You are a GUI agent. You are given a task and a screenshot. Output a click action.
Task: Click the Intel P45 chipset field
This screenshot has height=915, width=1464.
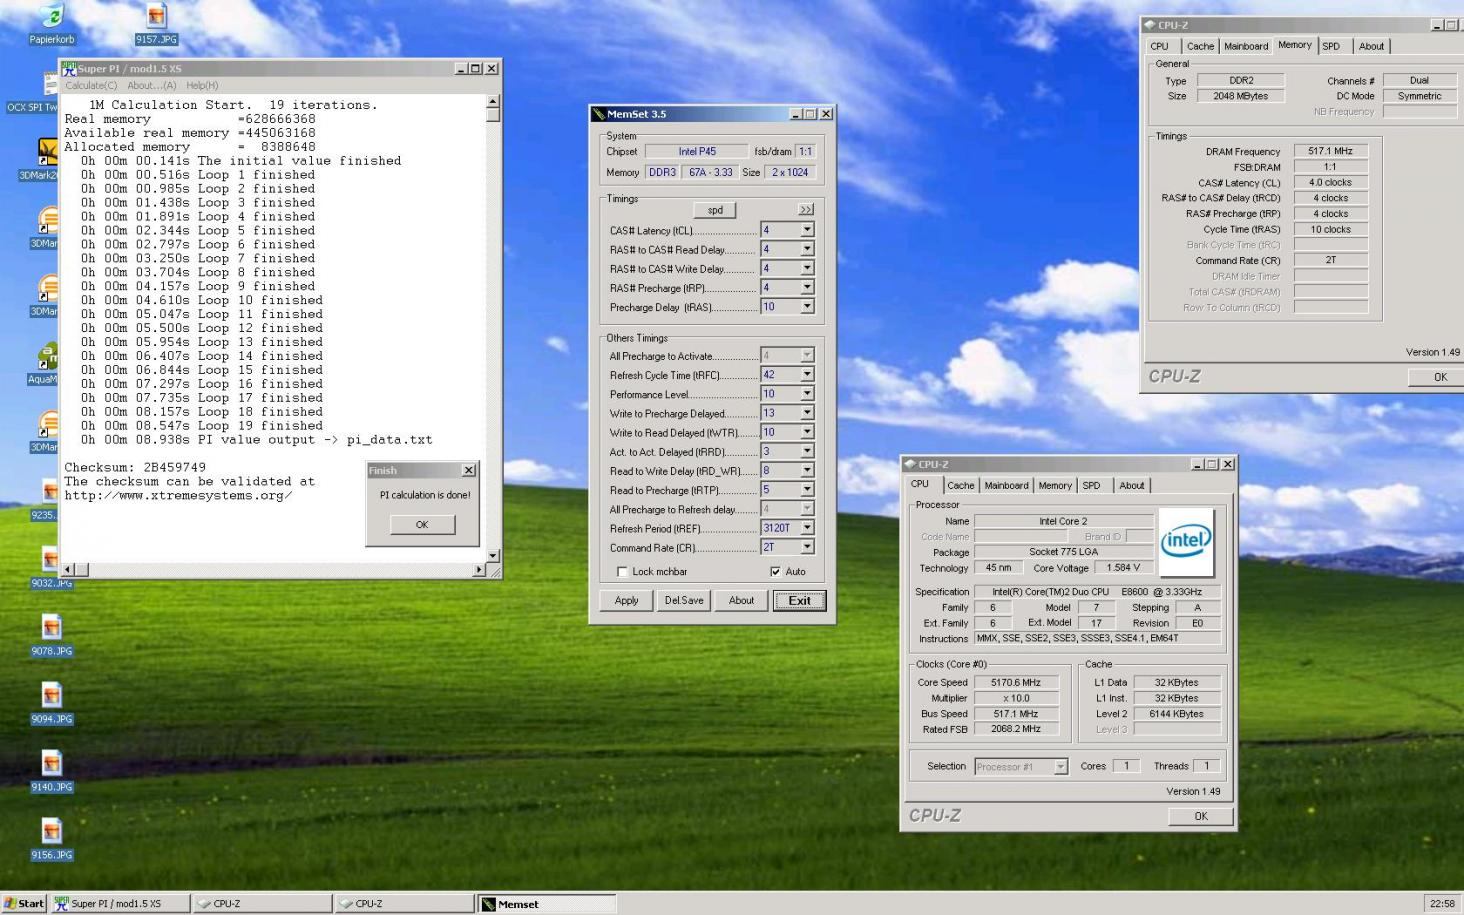696,152
